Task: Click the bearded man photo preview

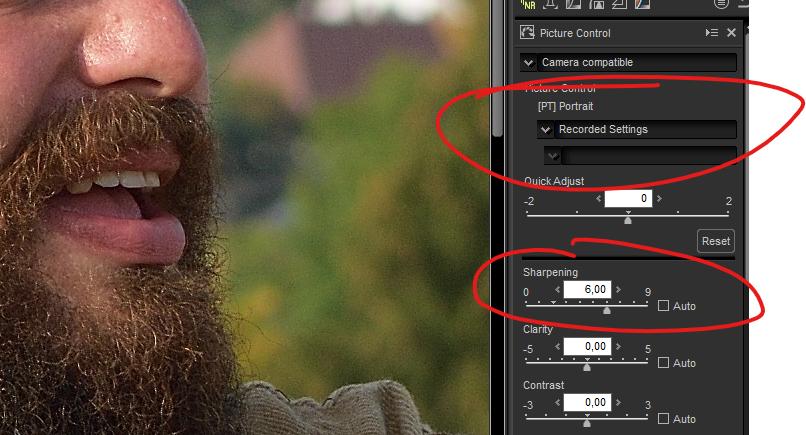Action: [x=244, y=218]
